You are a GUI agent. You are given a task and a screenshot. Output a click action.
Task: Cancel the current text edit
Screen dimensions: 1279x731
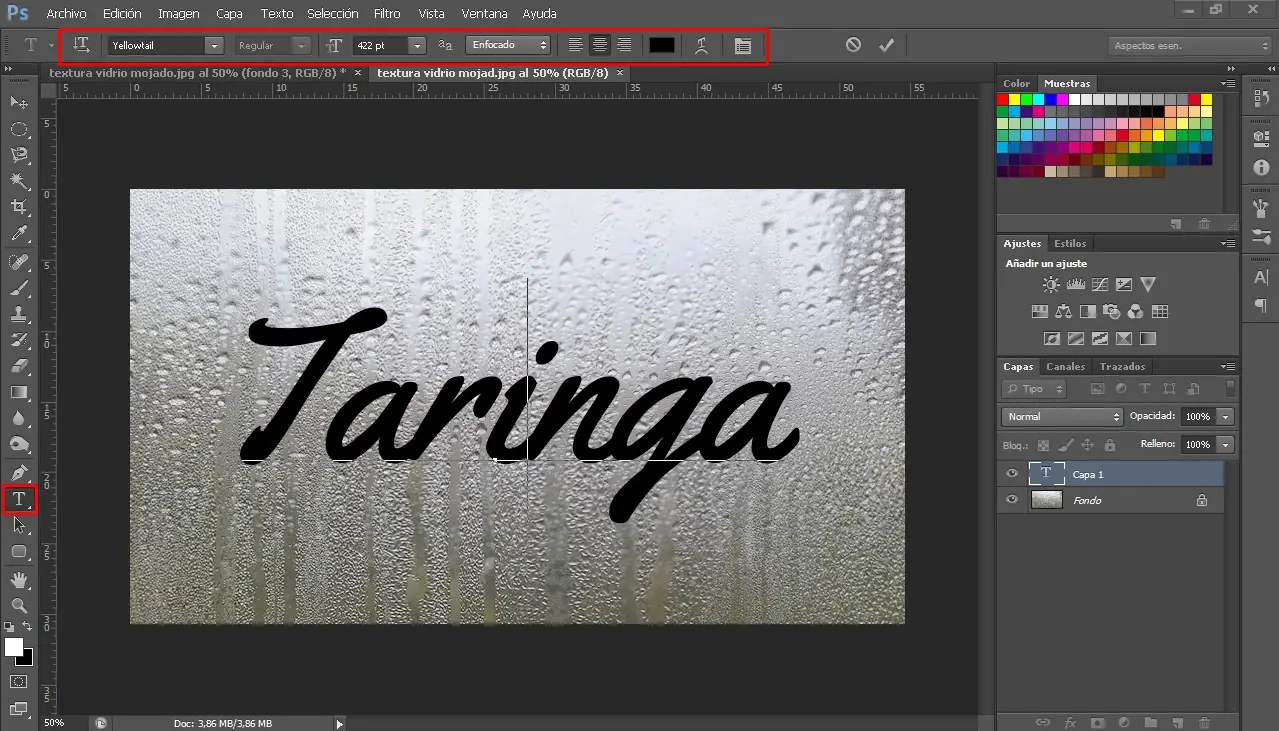[x=853, y=45]
